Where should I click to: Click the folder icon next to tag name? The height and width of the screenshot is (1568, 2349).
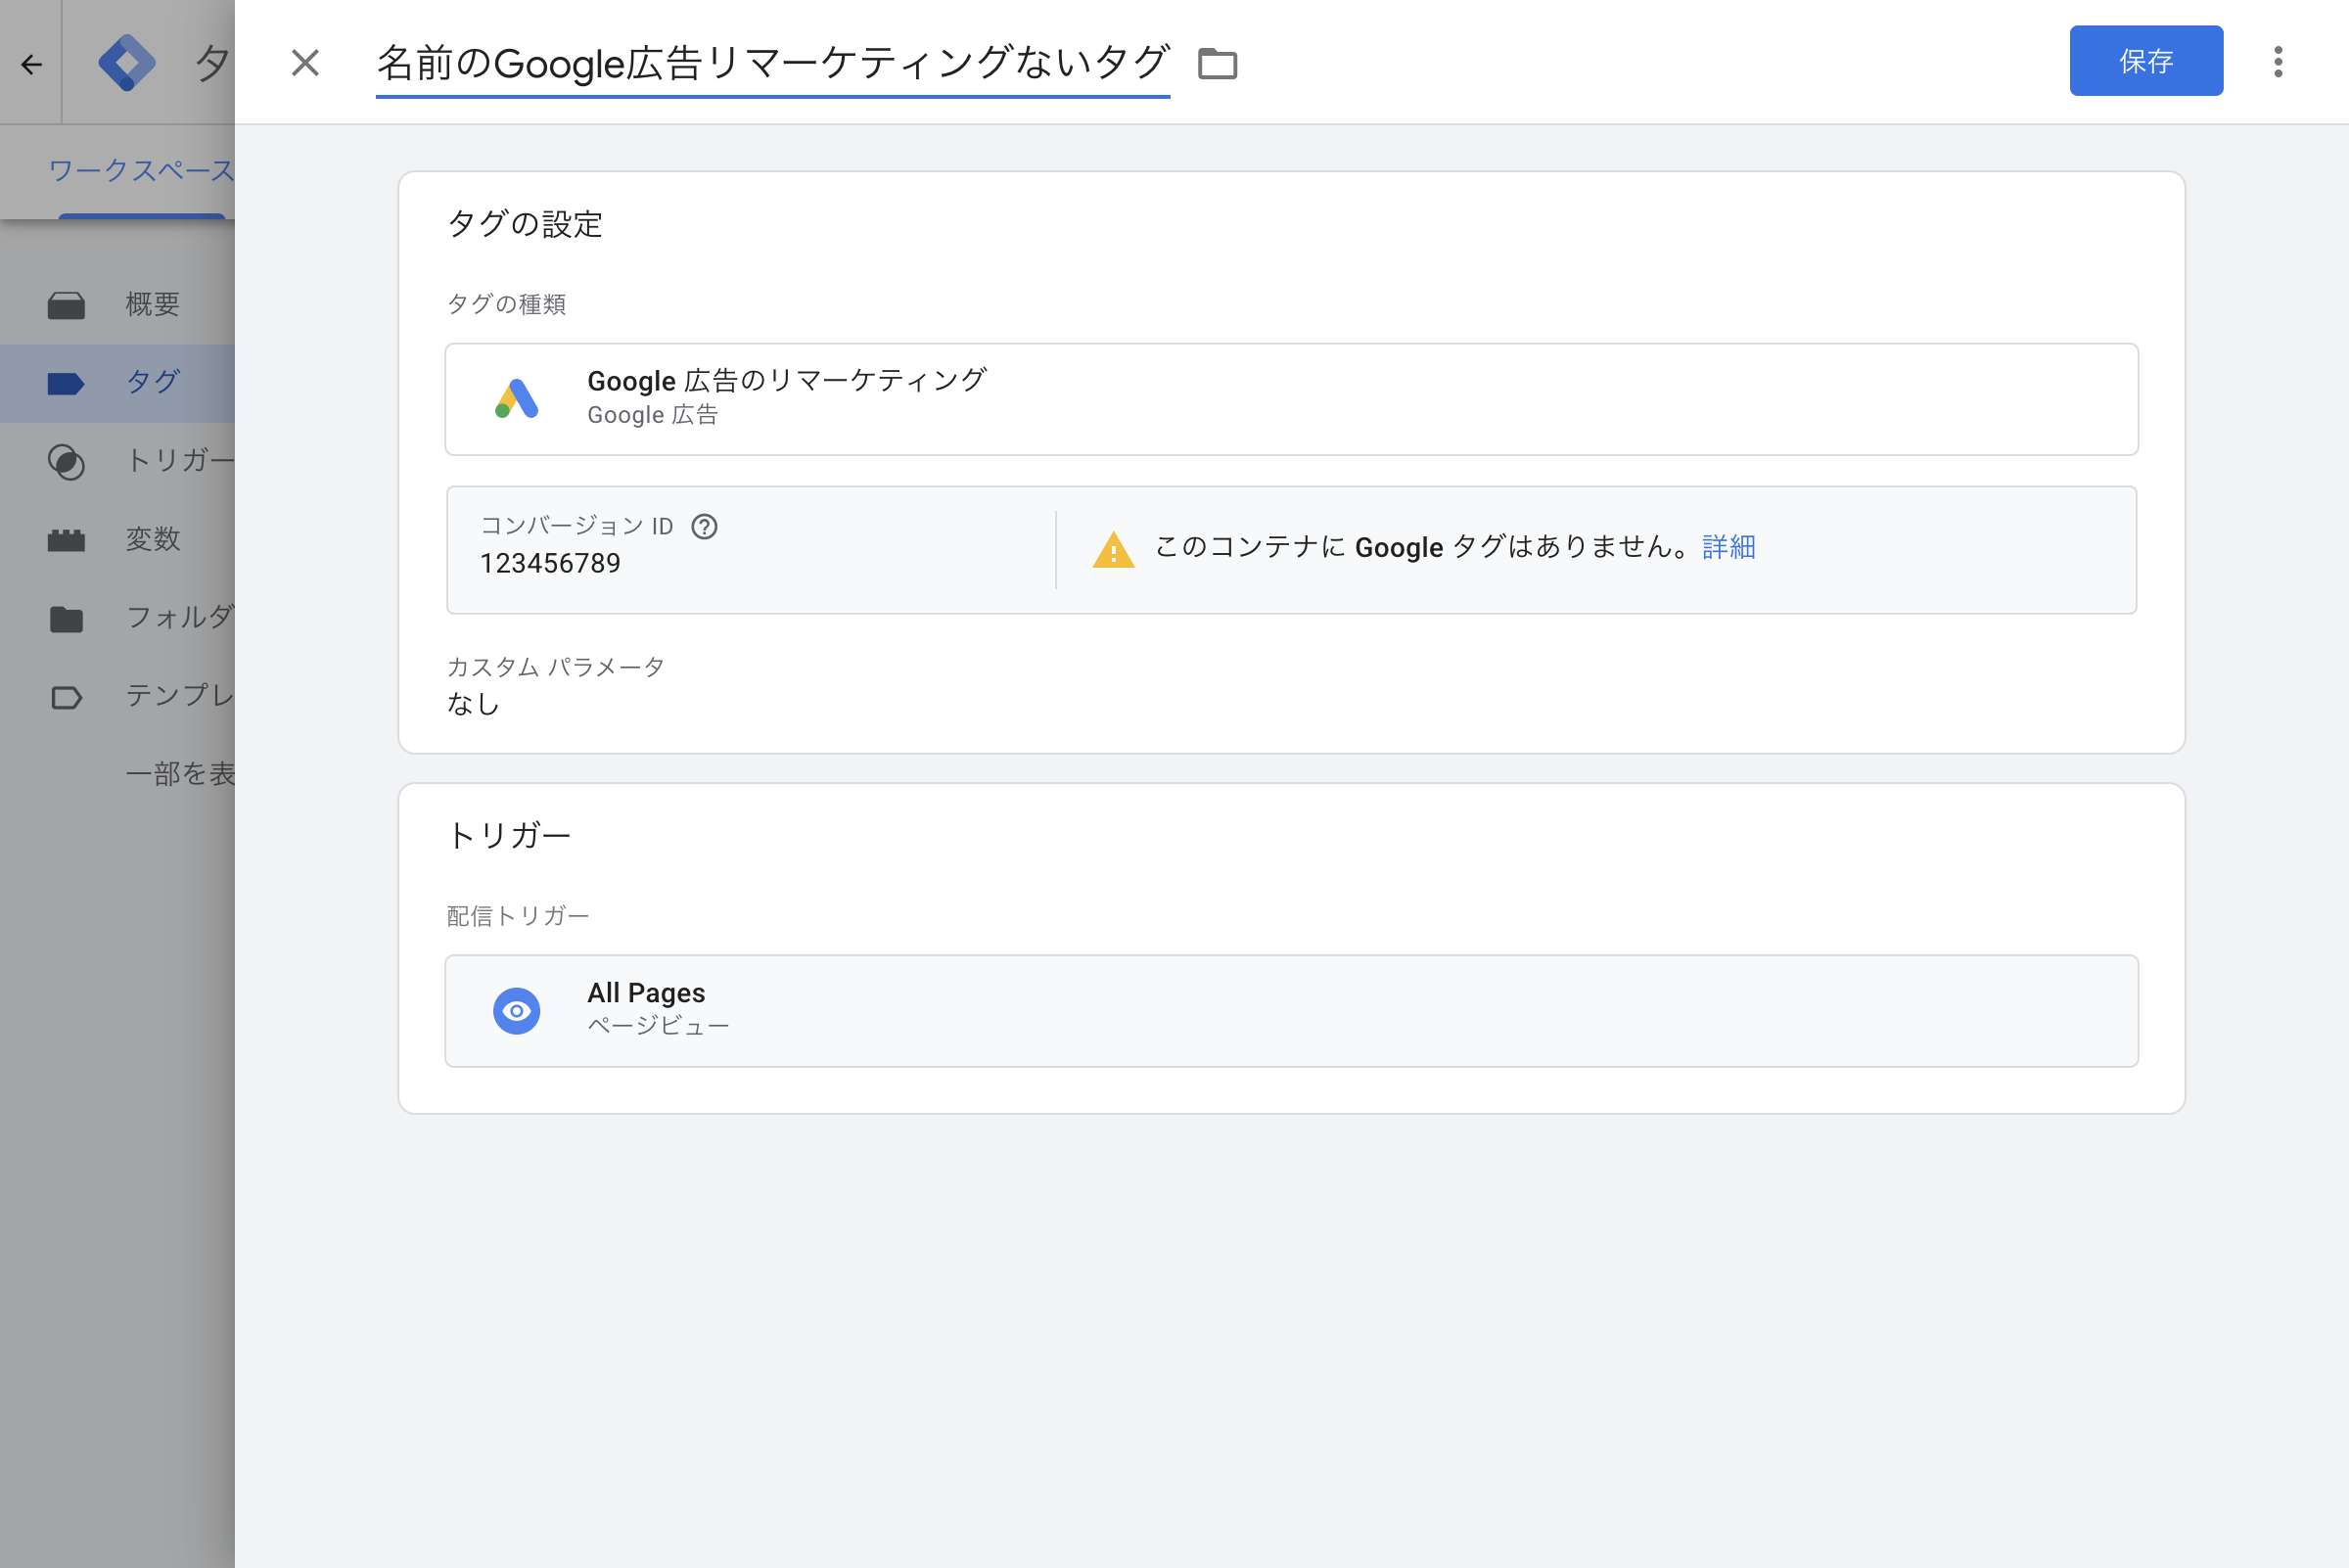(x=1217, y=64)
